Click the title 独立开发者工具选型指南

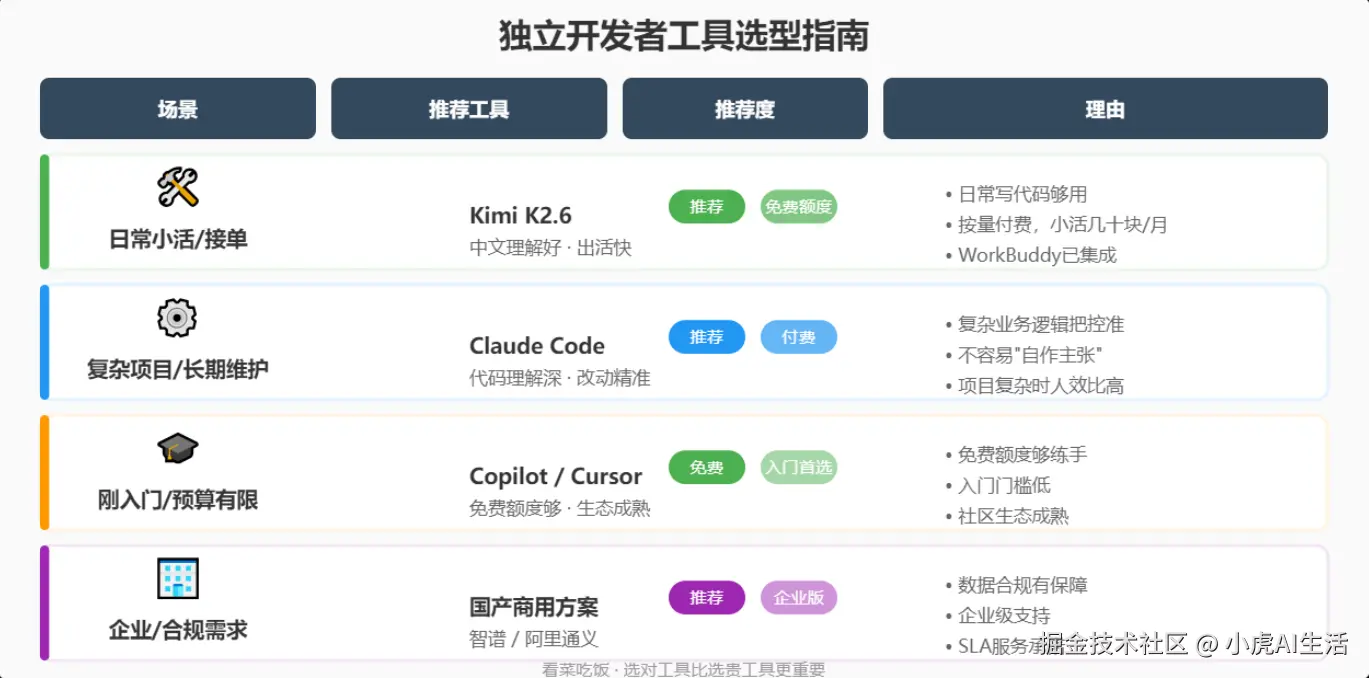(x=684, y=36)
